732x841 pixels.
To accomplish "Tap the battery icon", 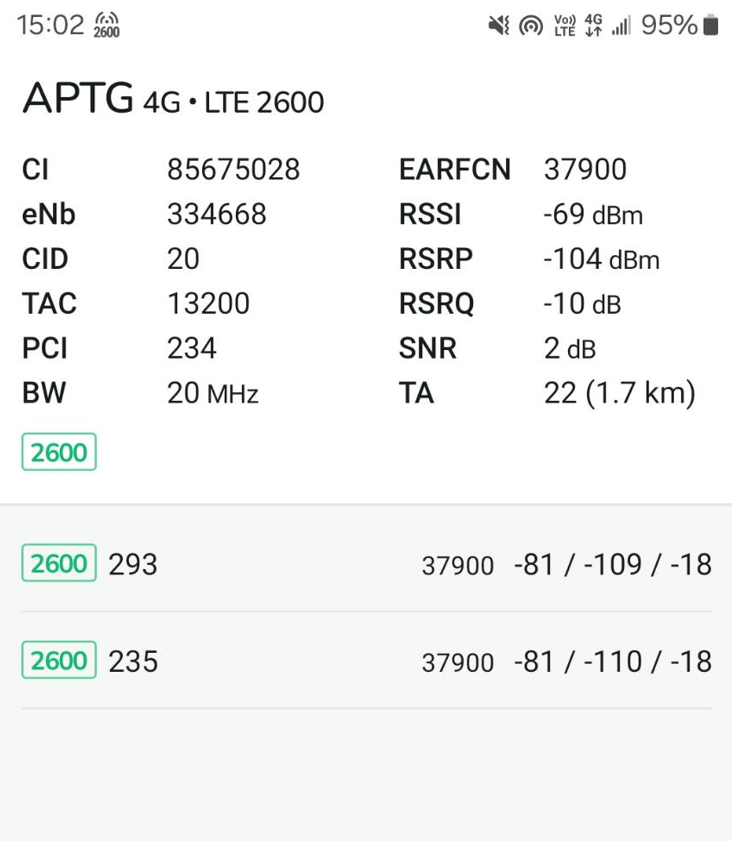I will (x=711, y=25).
